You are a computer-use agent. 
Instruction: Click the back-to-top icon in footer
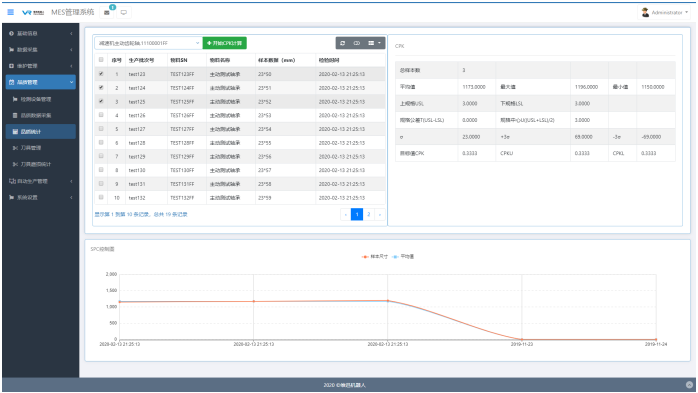[689, 385]
